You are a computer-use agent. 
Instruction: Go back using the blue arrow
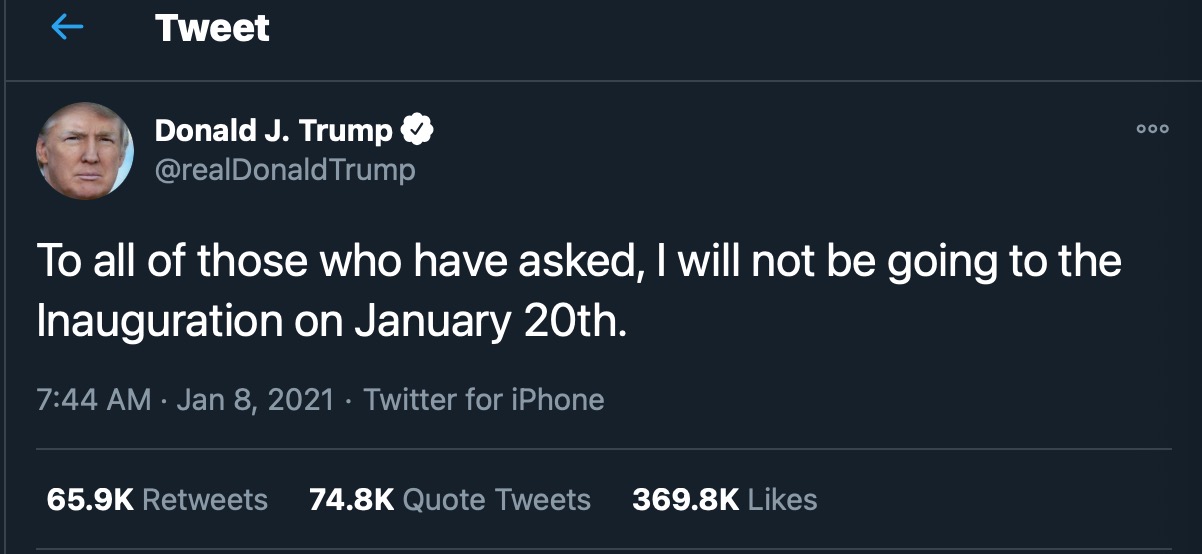coord(67,28)
